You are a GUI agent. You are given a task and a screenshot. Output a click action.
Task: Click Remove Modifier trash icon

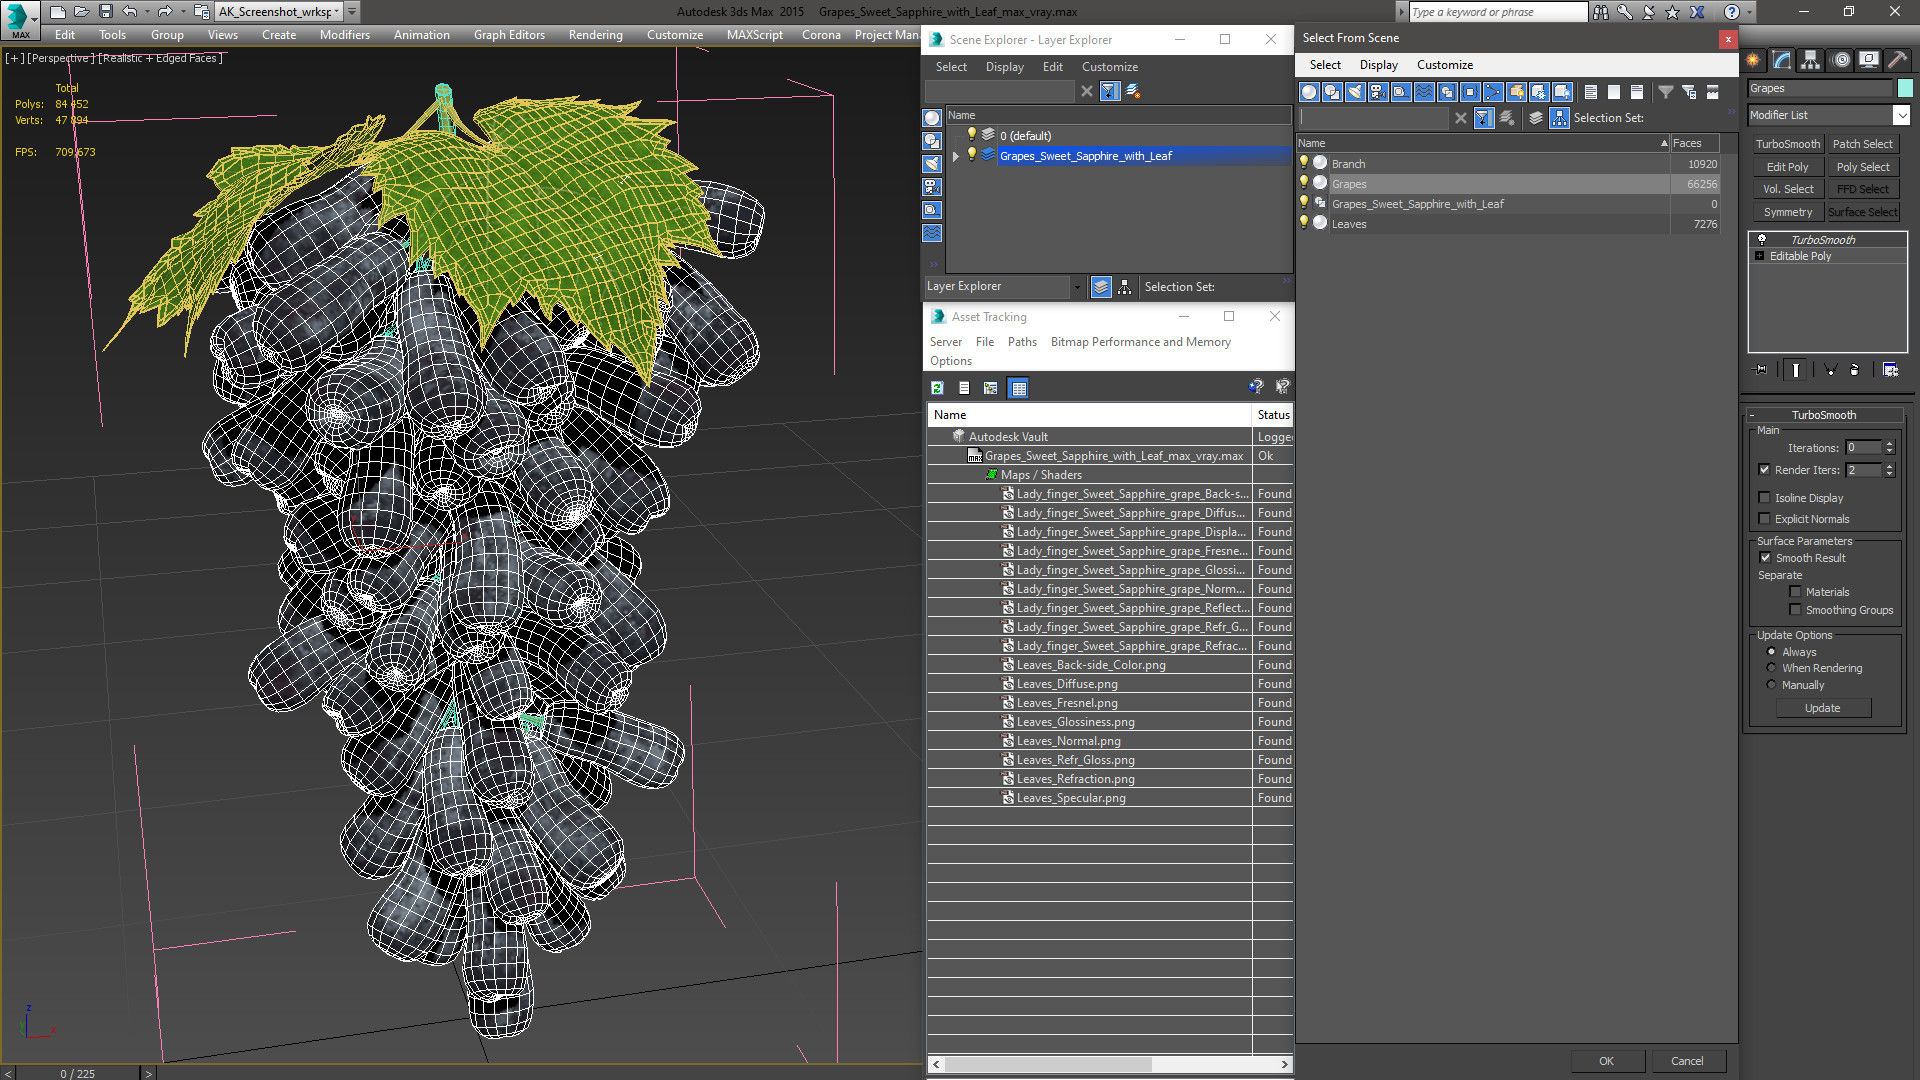(x=1854, y=370)
